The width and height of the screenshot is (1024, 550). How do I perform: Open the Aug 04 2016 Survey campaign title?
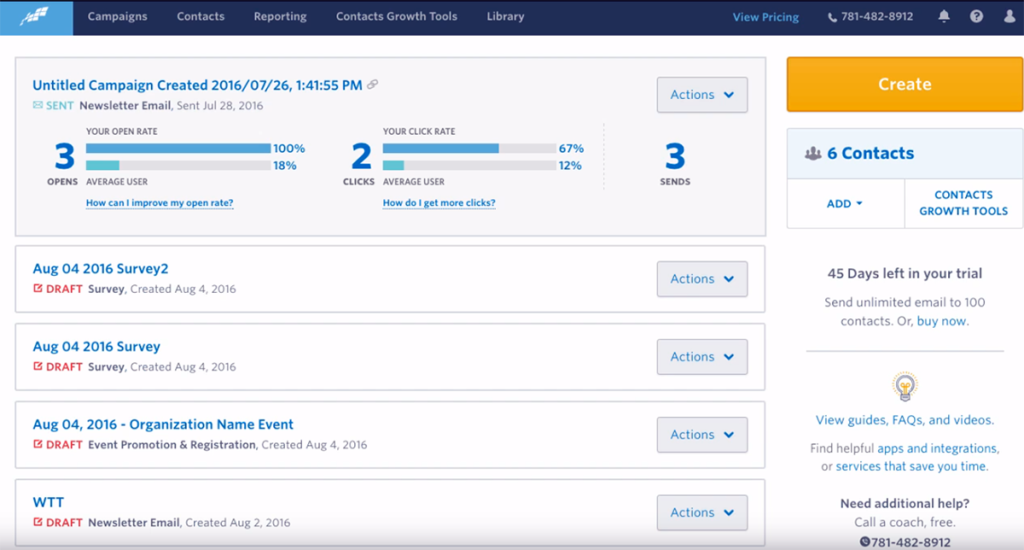coord(97,346)
